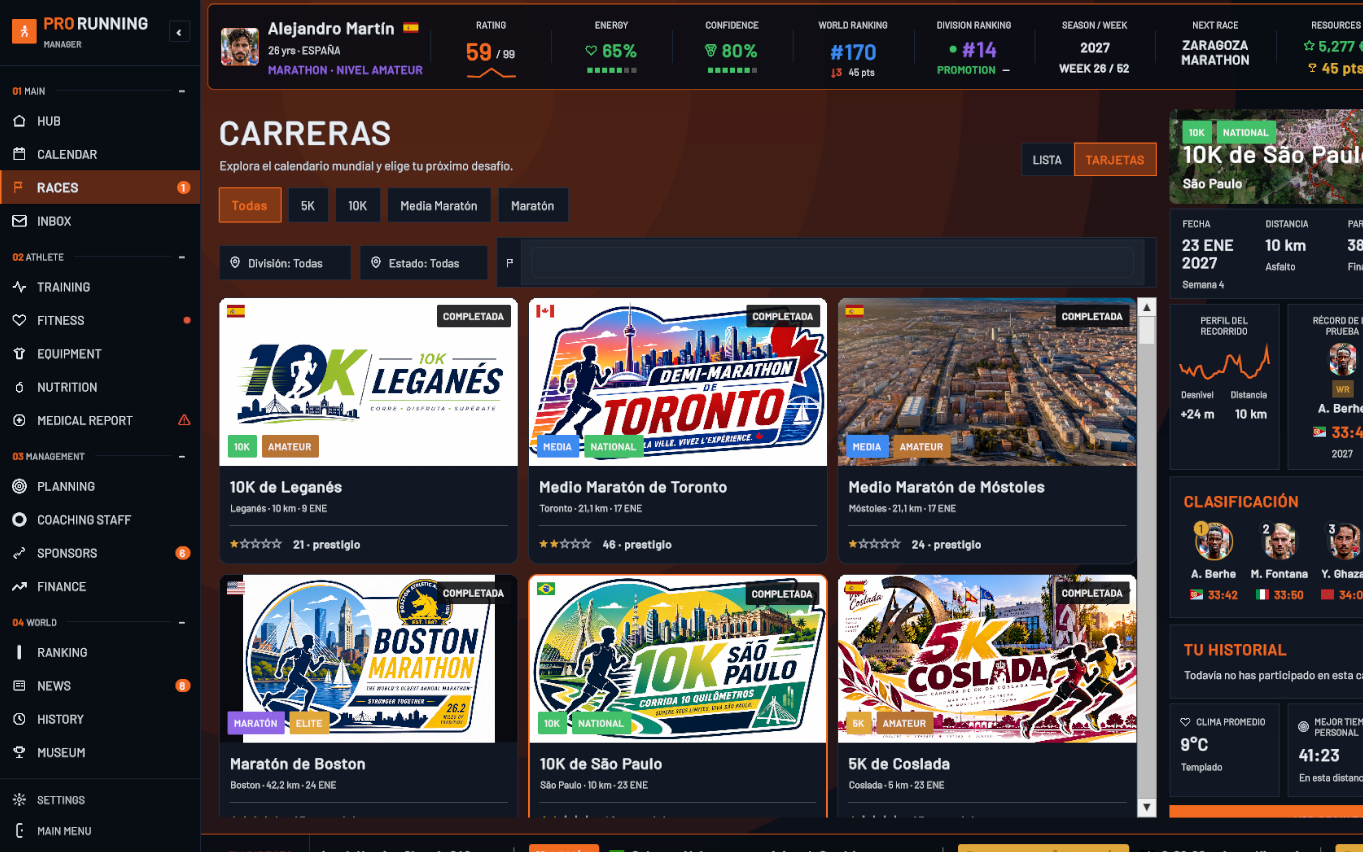
Task: Open Equipment shirt icon in sidebar
Action: (19, 354)
